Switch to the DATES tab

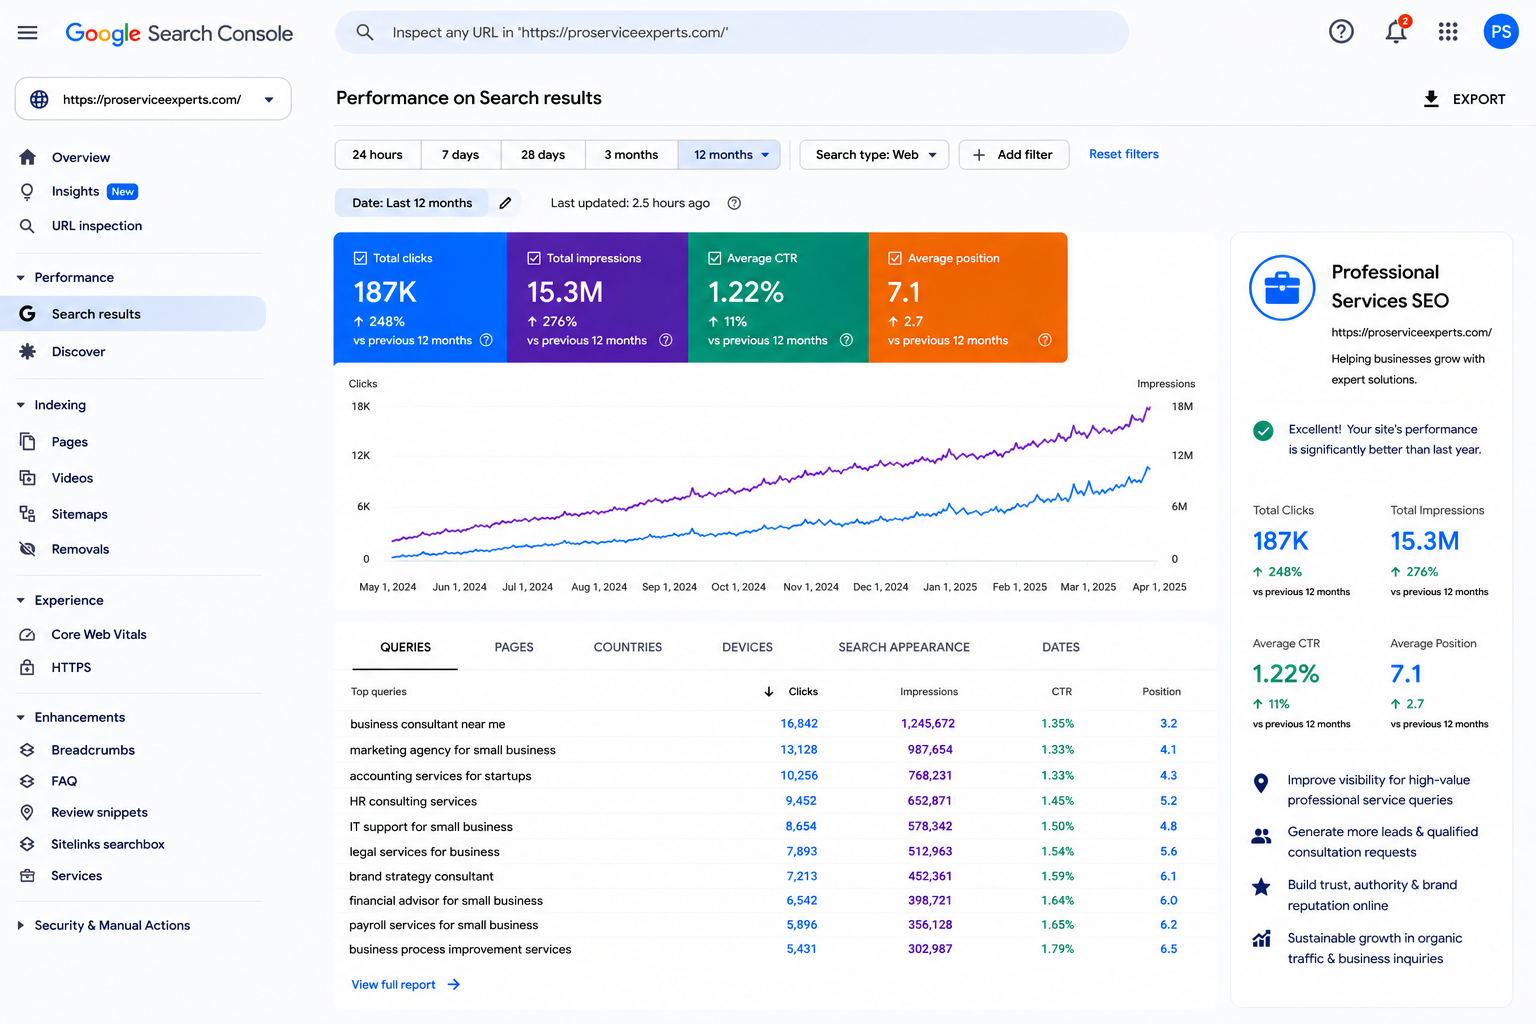pos(1061,647)
